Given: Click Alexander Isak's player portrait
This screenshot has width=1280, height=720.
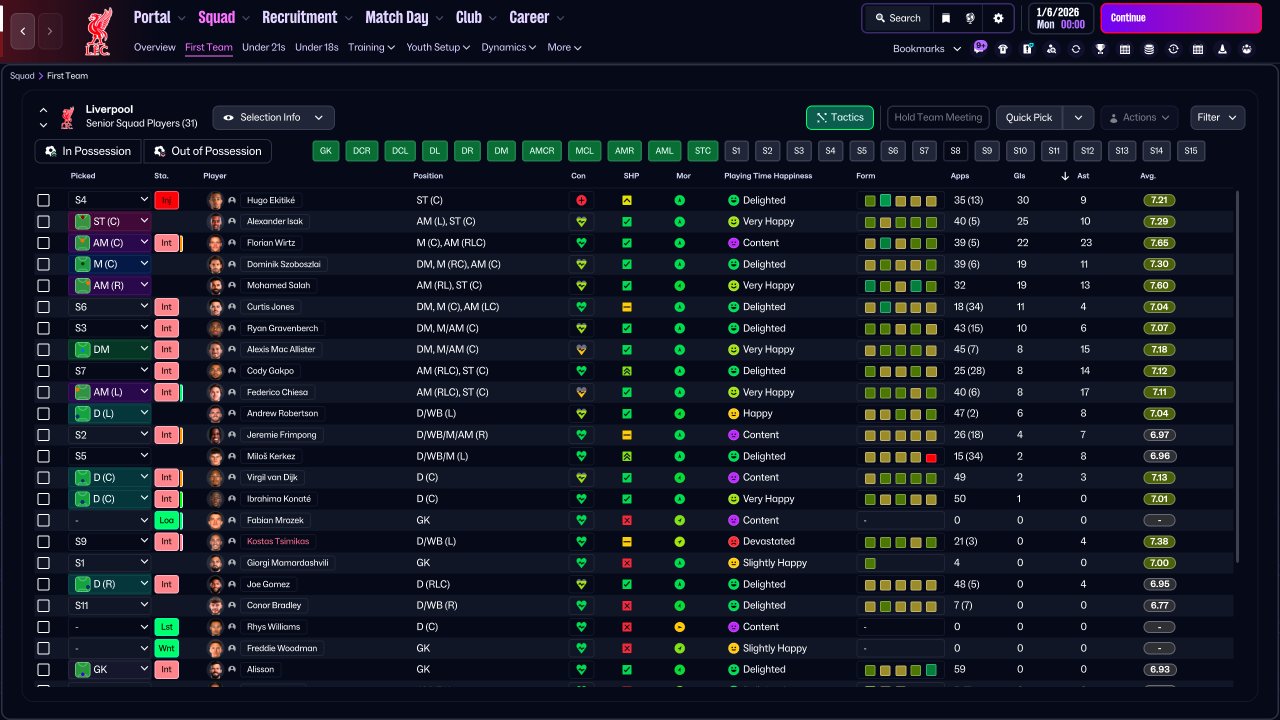Looking at the screenshot, I should tap(215, 221).
